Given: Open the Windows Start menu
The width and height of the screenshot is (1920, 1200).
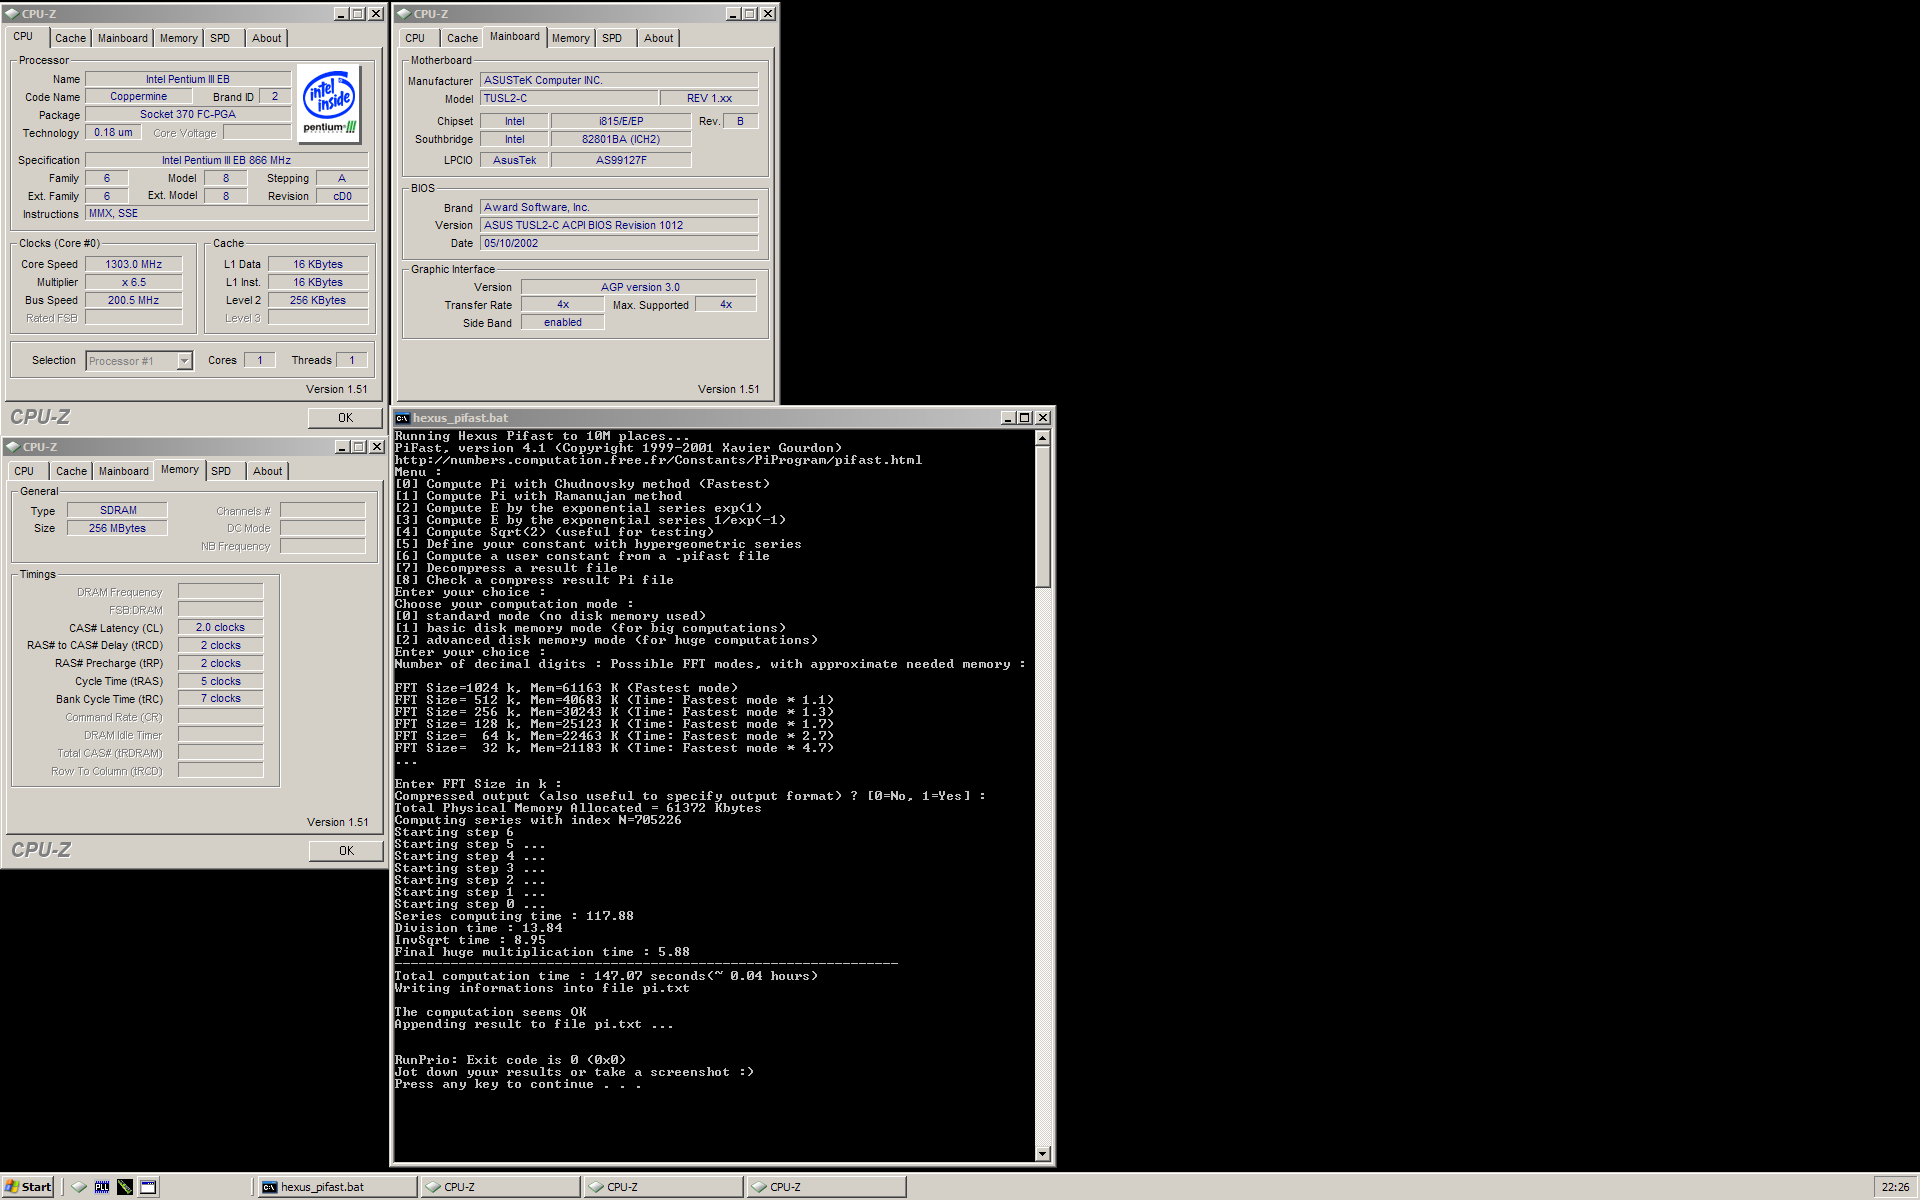Looking at the screenshot, I should (x=27, y=1187).
